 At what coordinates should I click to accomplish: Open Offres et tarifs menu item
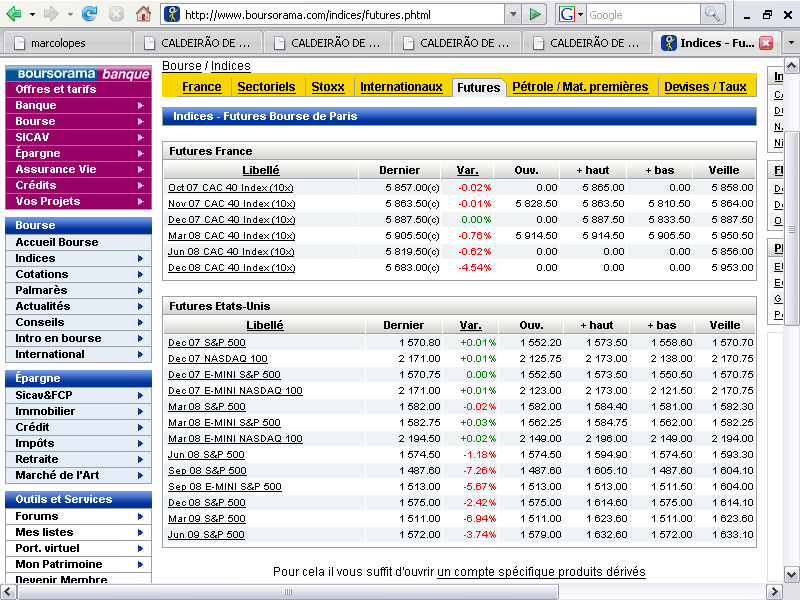pyautogui.click(x=78, y=89)
